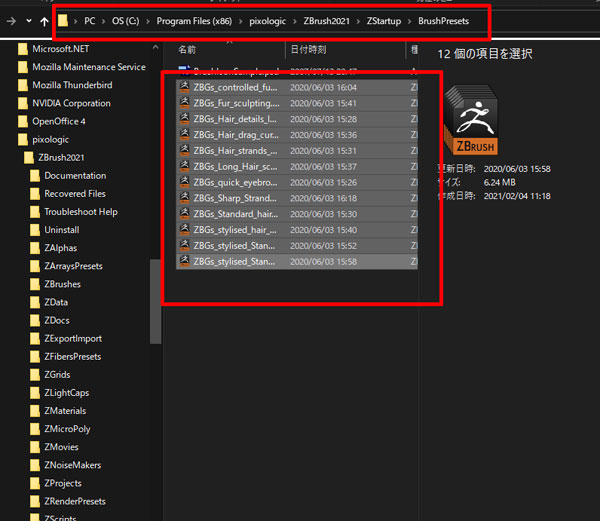Image resolution: width=600 pixels, height=521 pixels.
Task: Select ZBGs_Hair_details_l... file
Action: [x=297, y=119]
